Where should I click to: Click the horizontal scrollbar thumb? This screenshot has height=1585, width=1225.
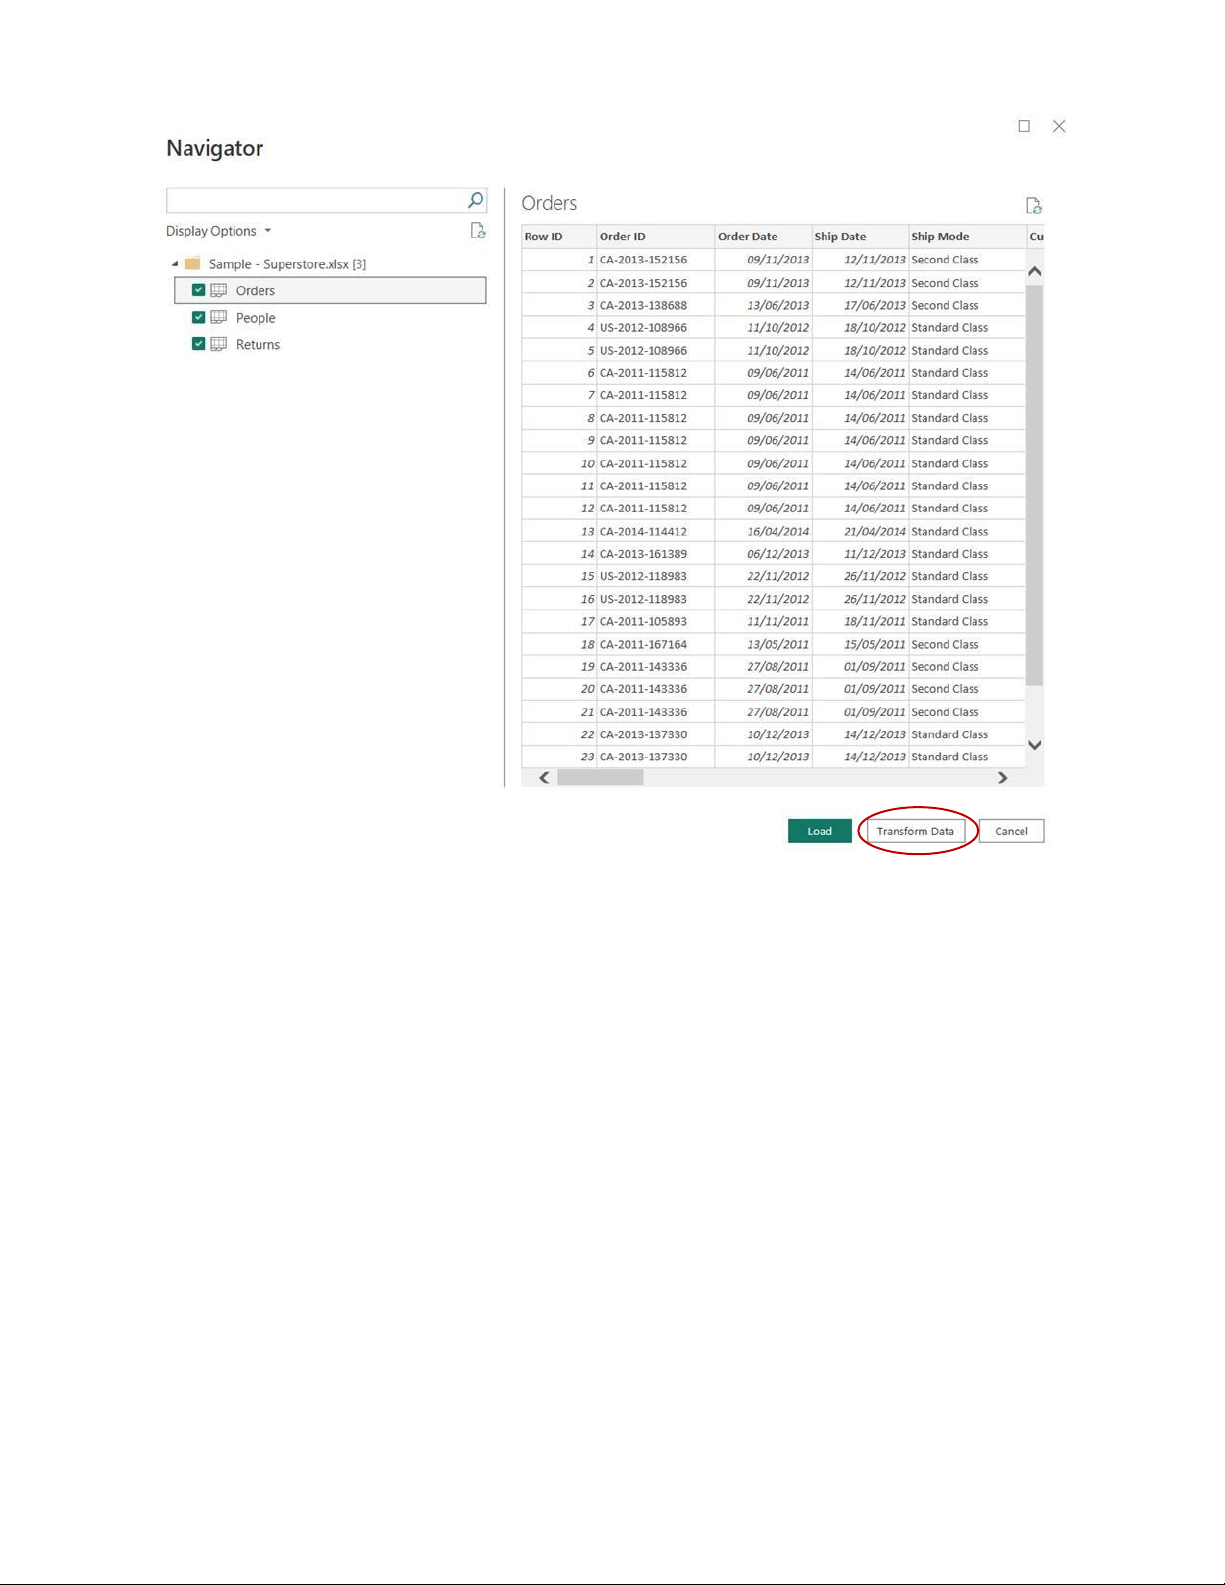tap(600, 778)
